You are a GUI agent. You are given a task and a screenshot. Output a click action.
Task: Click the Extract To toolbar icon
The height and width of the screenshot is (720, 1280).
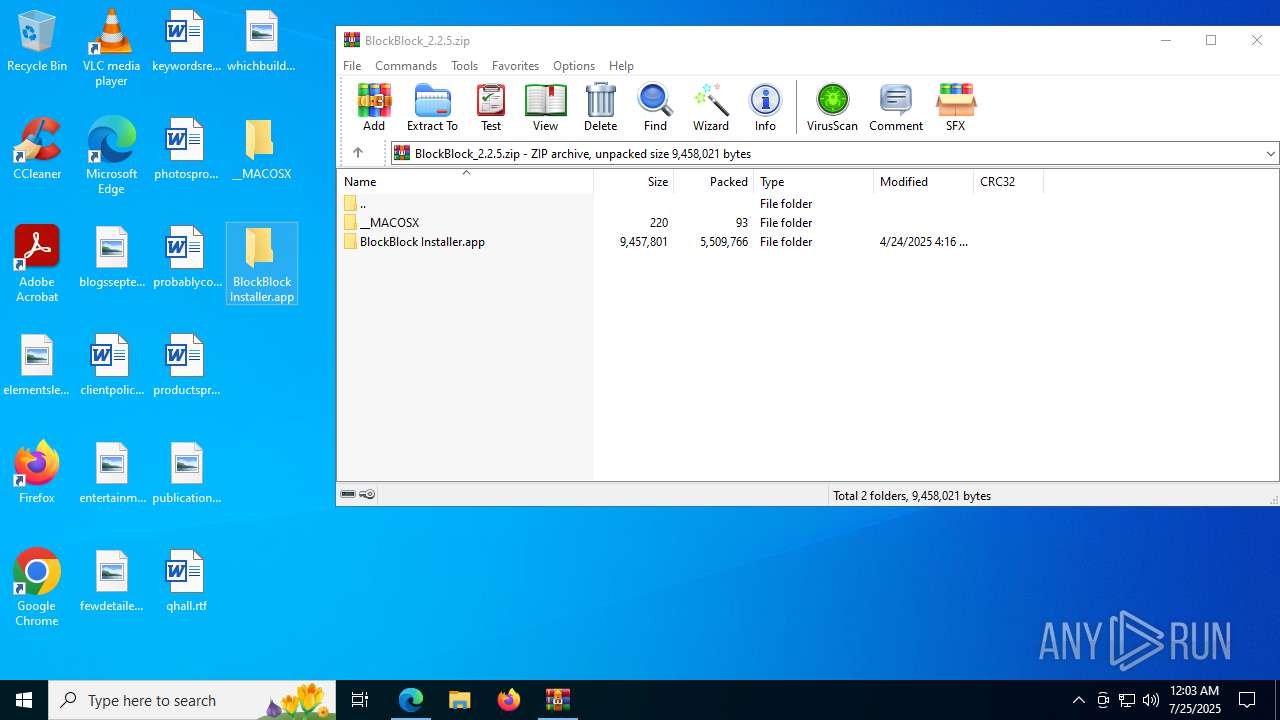[x=432, y=107]
